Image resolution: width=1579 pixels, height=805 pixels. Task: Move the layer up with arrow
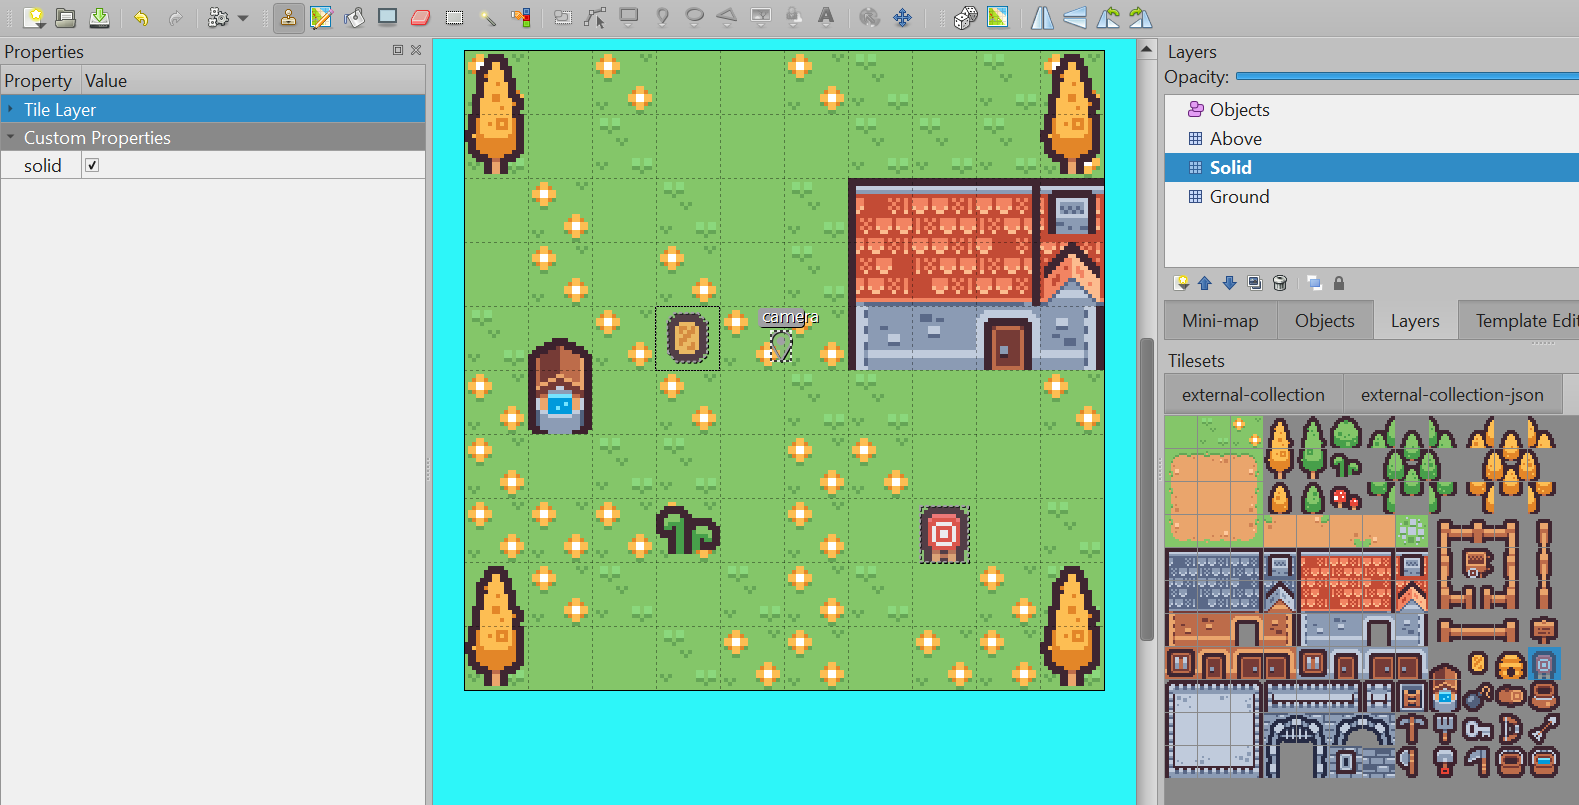(x=1205, y=283)
